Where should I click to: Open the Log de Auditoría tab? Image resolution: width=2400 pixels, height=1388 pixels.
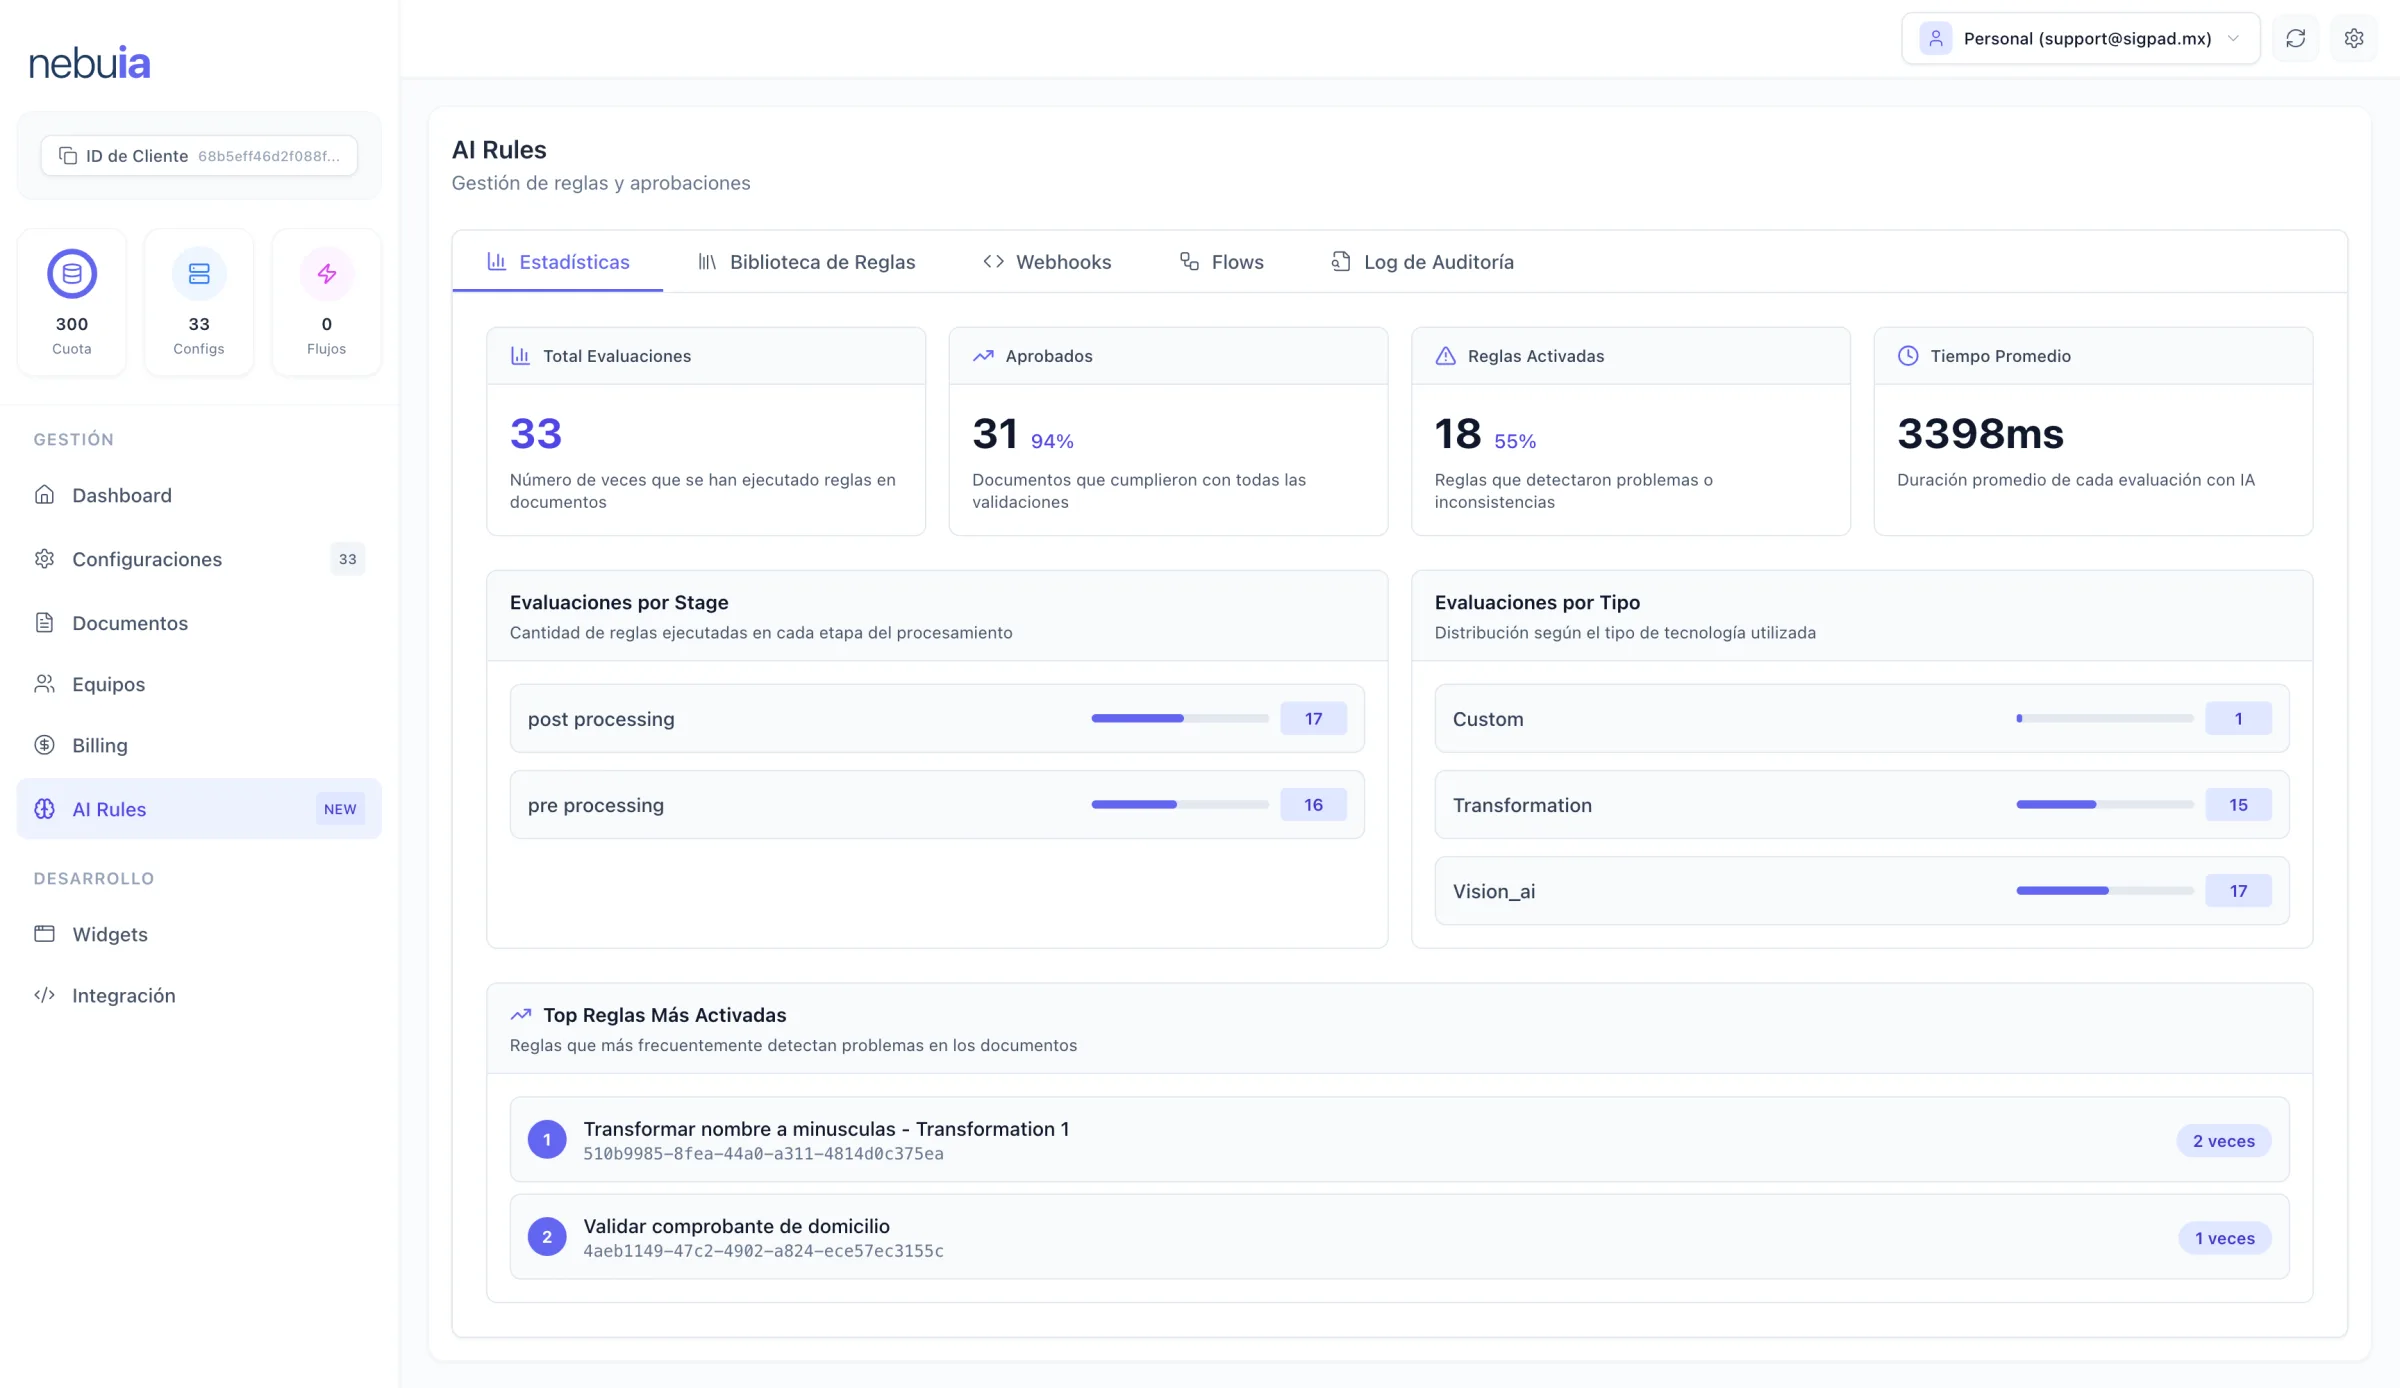click(x=1422, y=261)
